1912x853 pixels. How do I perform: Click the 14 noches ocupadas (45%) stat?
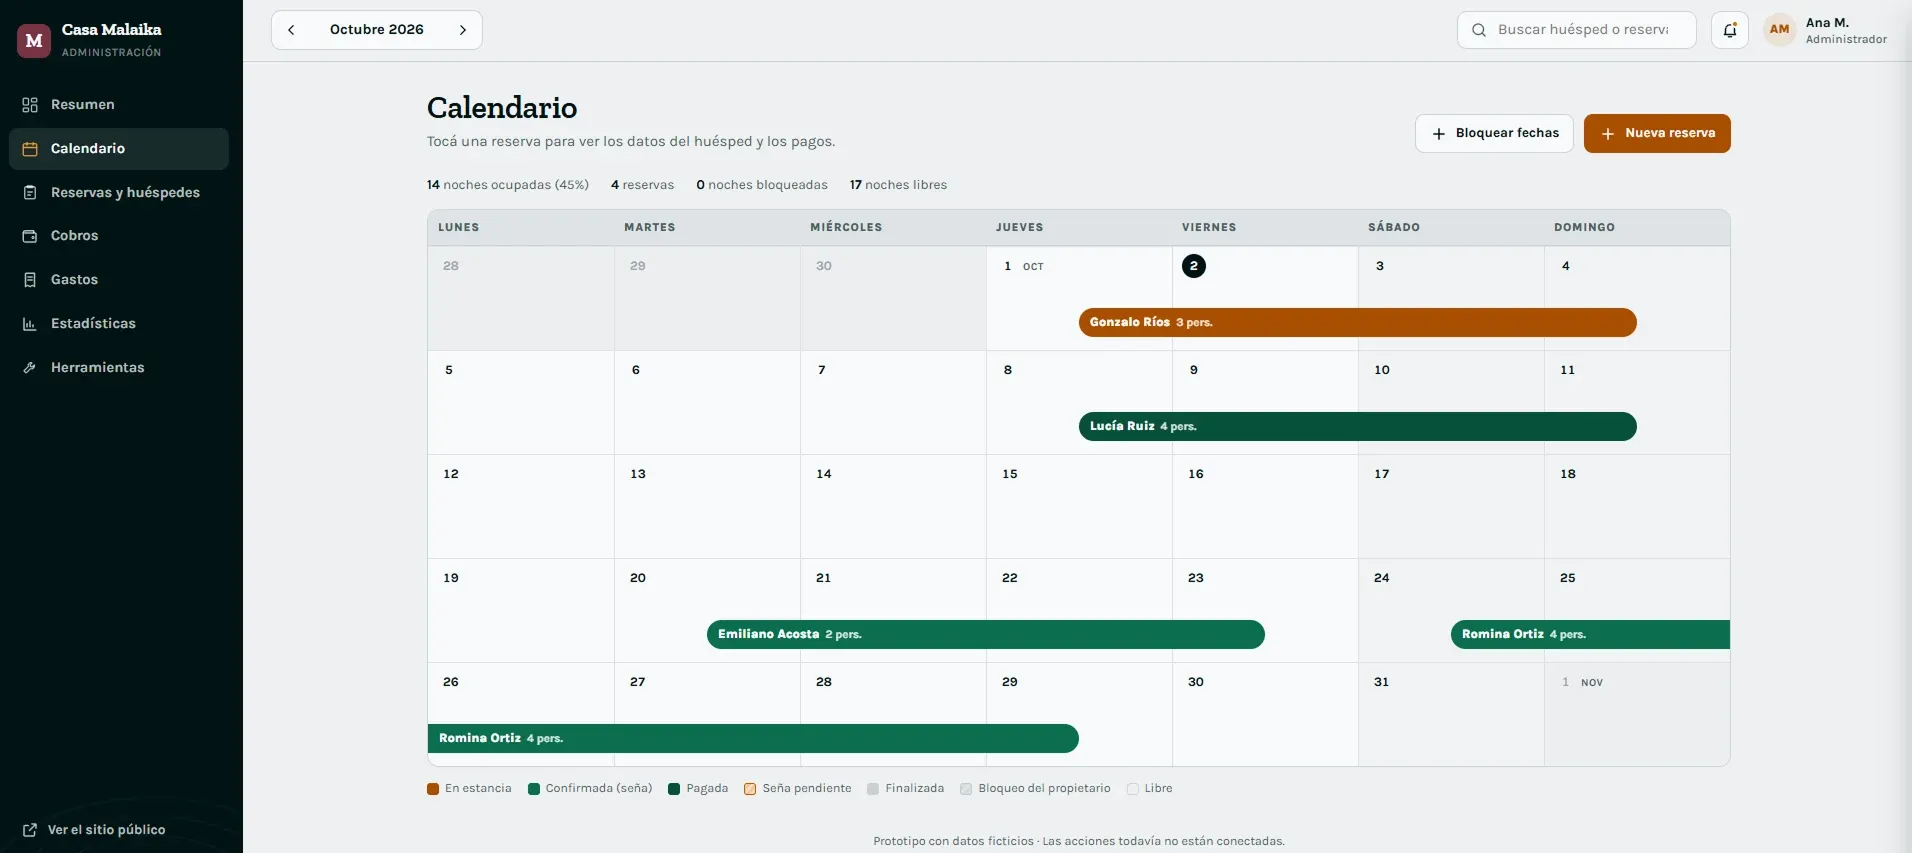(508, 185)
